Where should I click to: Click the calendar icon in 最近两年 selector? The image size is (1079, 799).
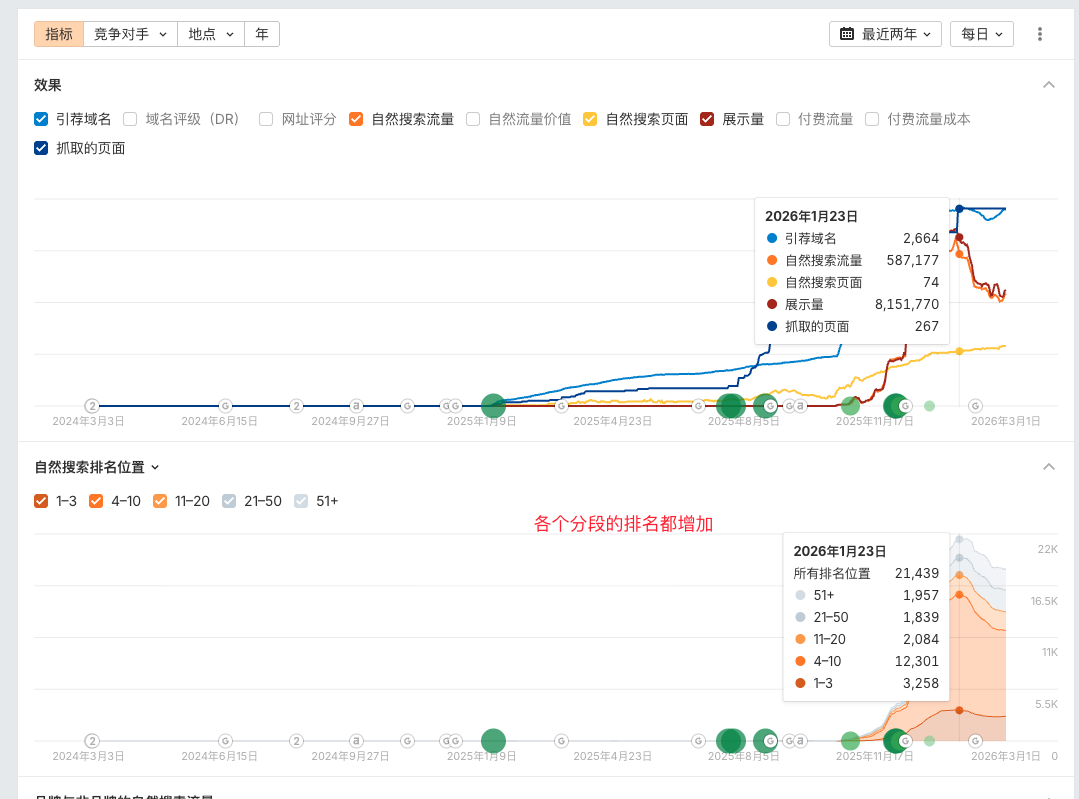(847, 34)
